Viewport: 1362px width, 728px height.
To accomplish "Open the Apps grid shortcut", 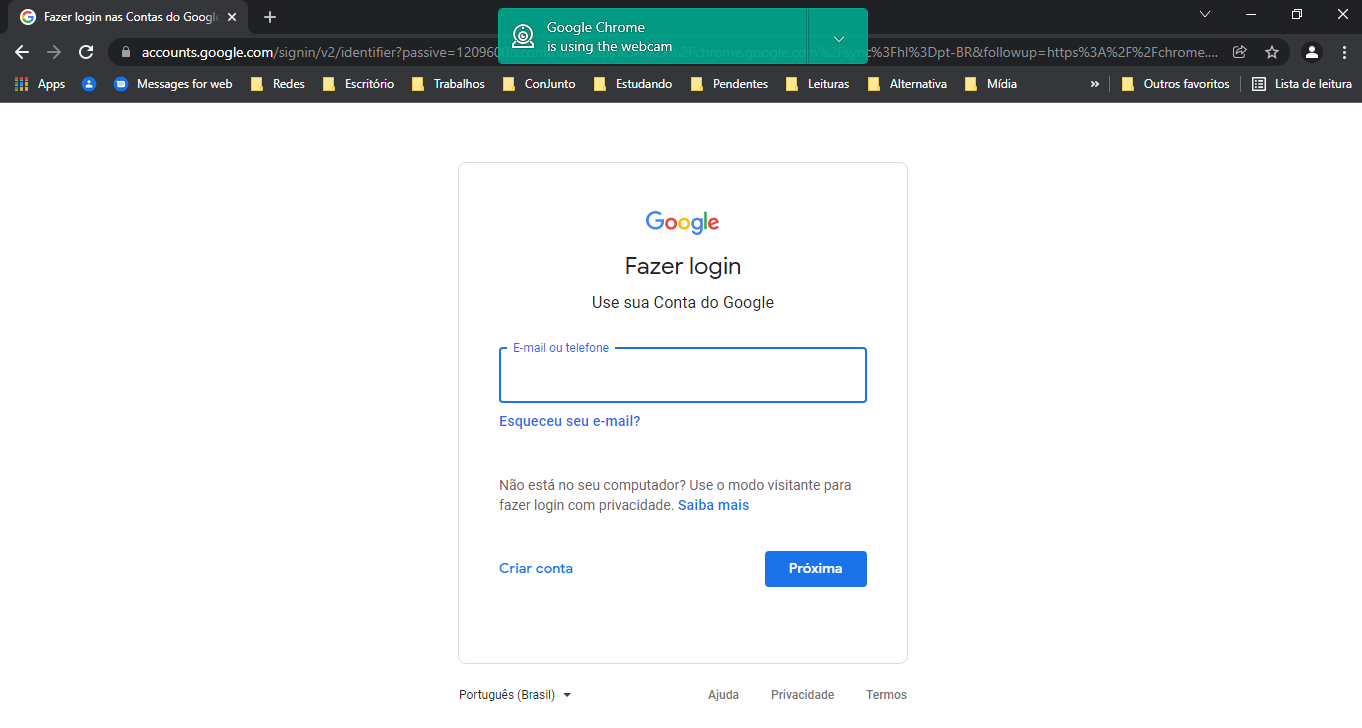I will [x=40, y=84].
